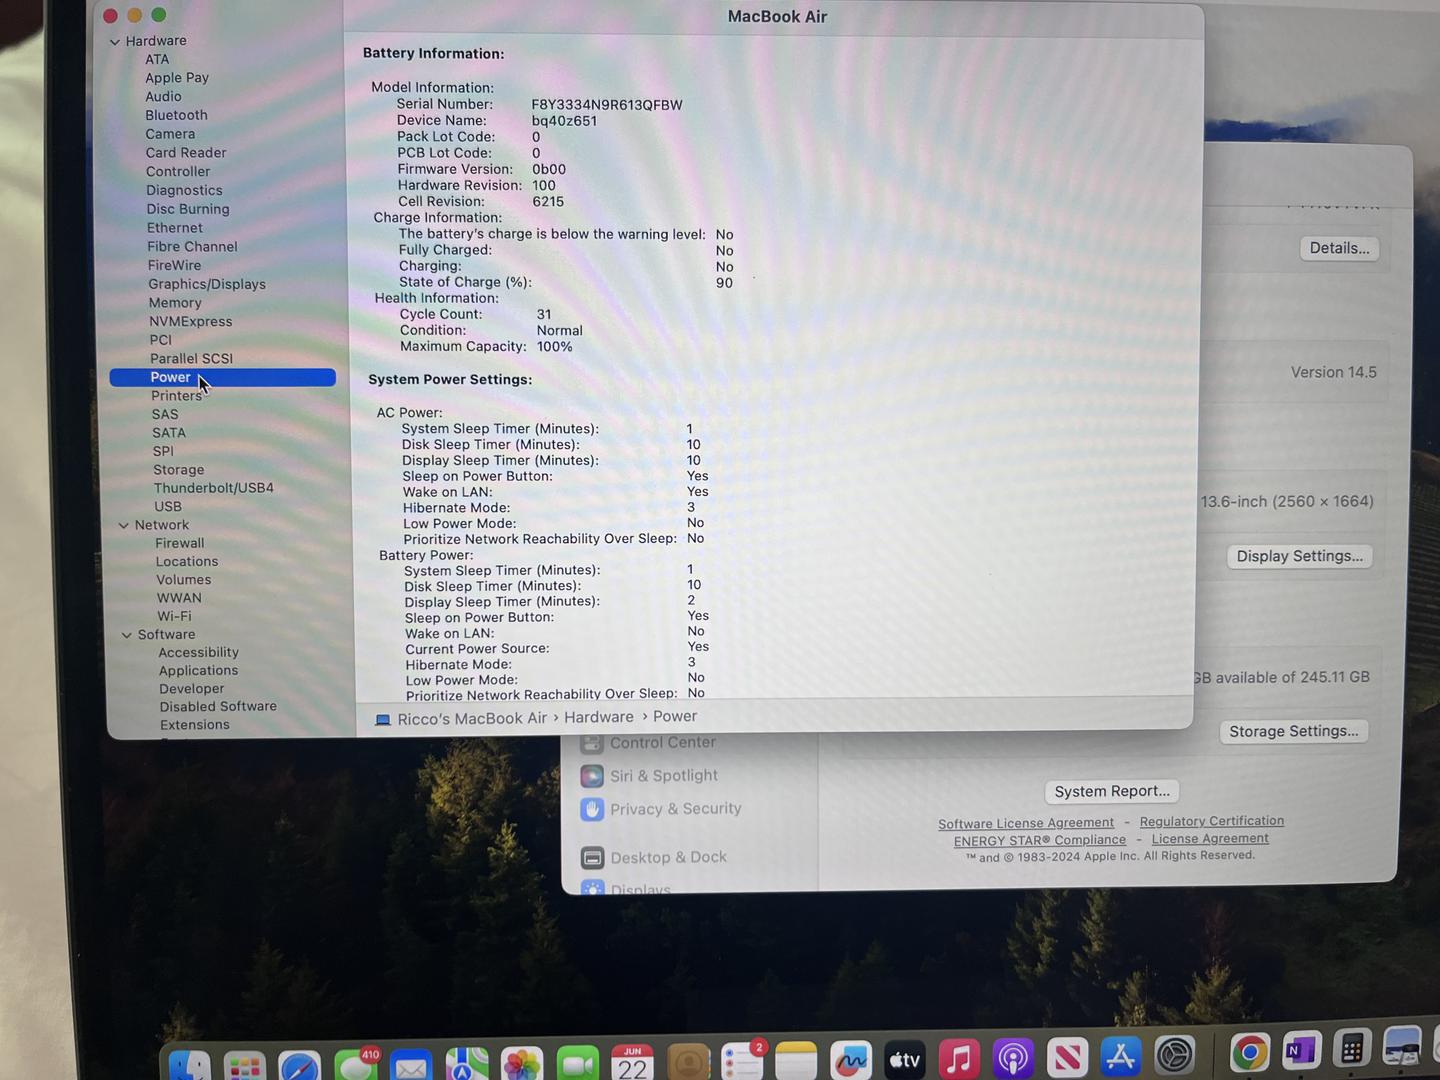Click Hardware in the bottom path bar
Viewport: 1440px width, 1080px height.
pos(598,717)
